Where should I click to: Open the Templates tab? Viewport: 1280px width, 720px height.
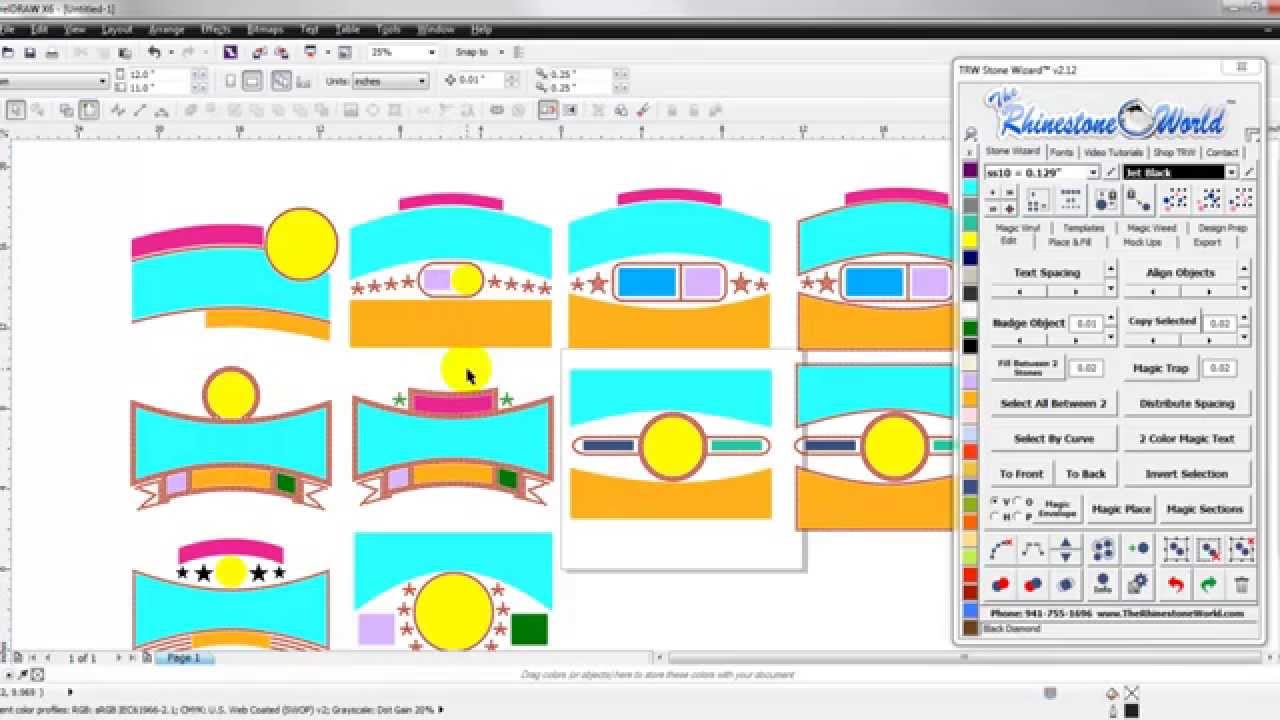pos(1083,228)
